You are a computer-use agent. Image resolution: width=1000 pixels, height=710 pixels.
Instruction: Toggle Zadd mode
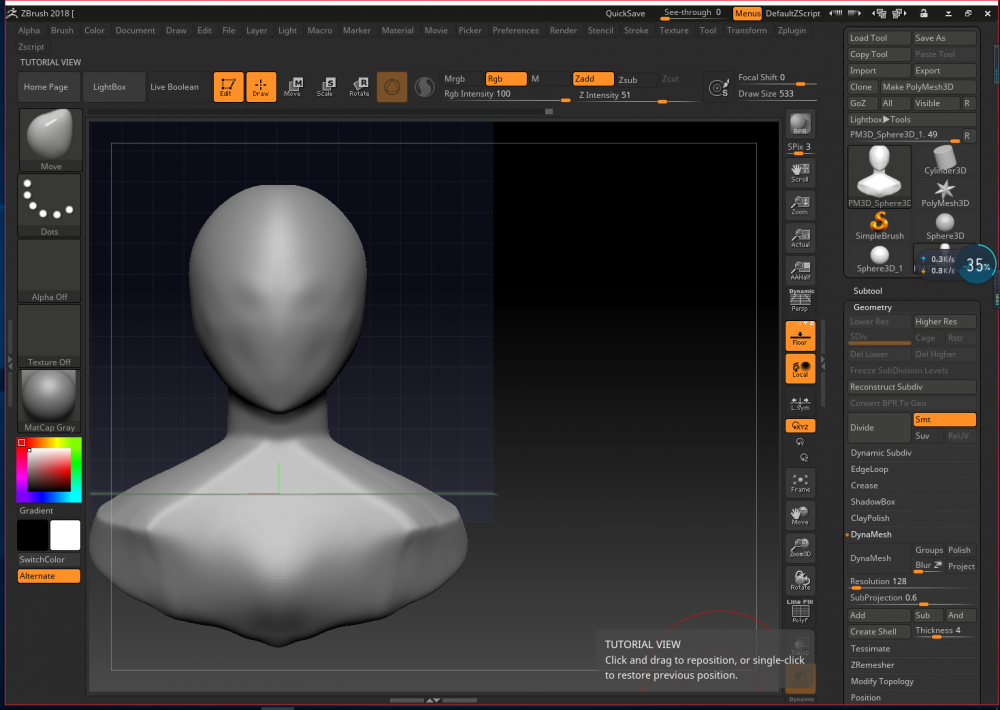pyautogui.click(x=592, y=78)
